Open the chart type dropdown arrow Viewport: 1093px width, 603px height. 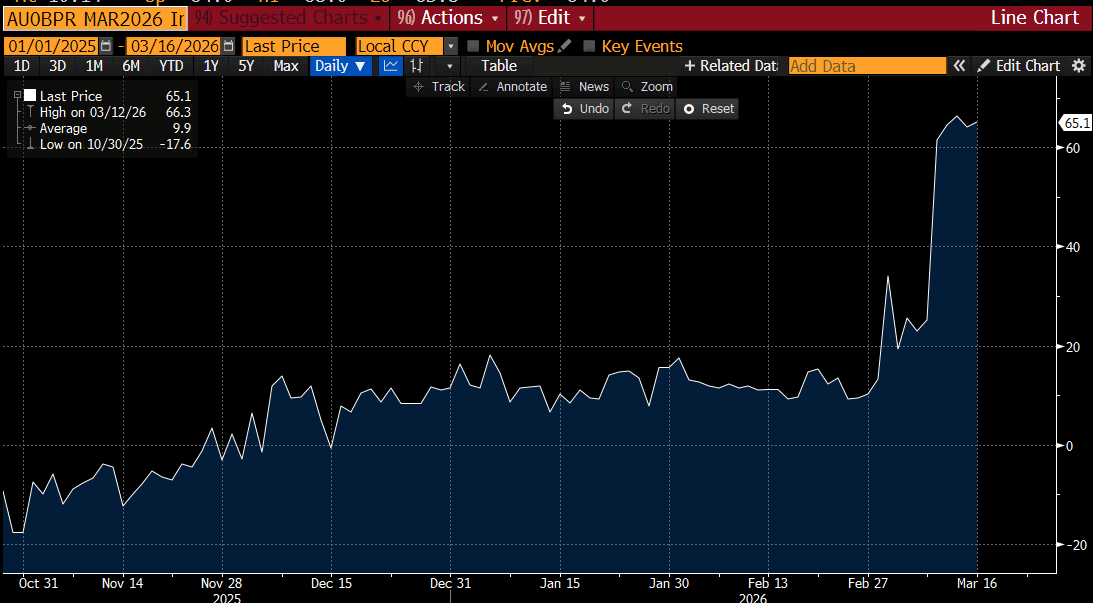pyautogui.click(x=452, y=66)
